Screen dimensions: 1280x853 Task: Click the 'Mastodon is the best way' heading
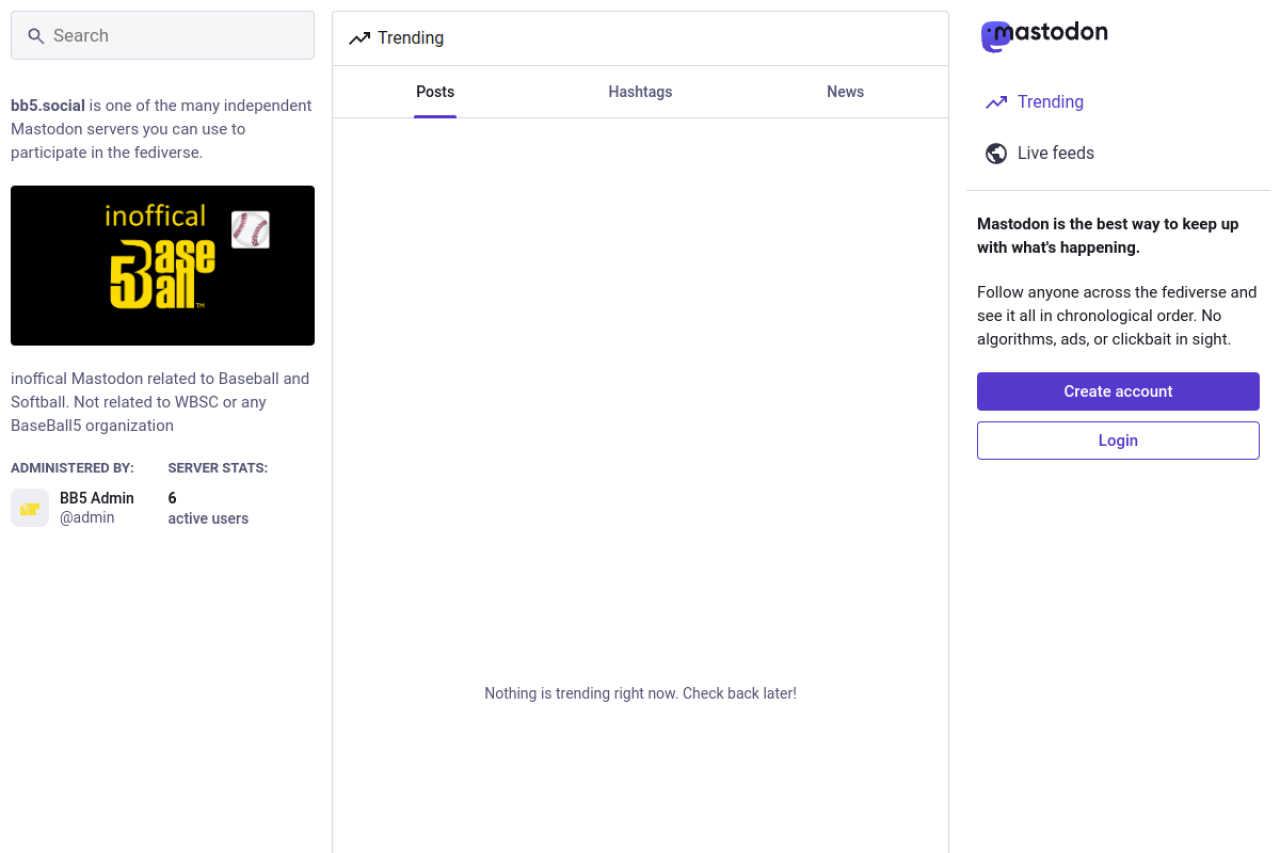[1108, 236]
